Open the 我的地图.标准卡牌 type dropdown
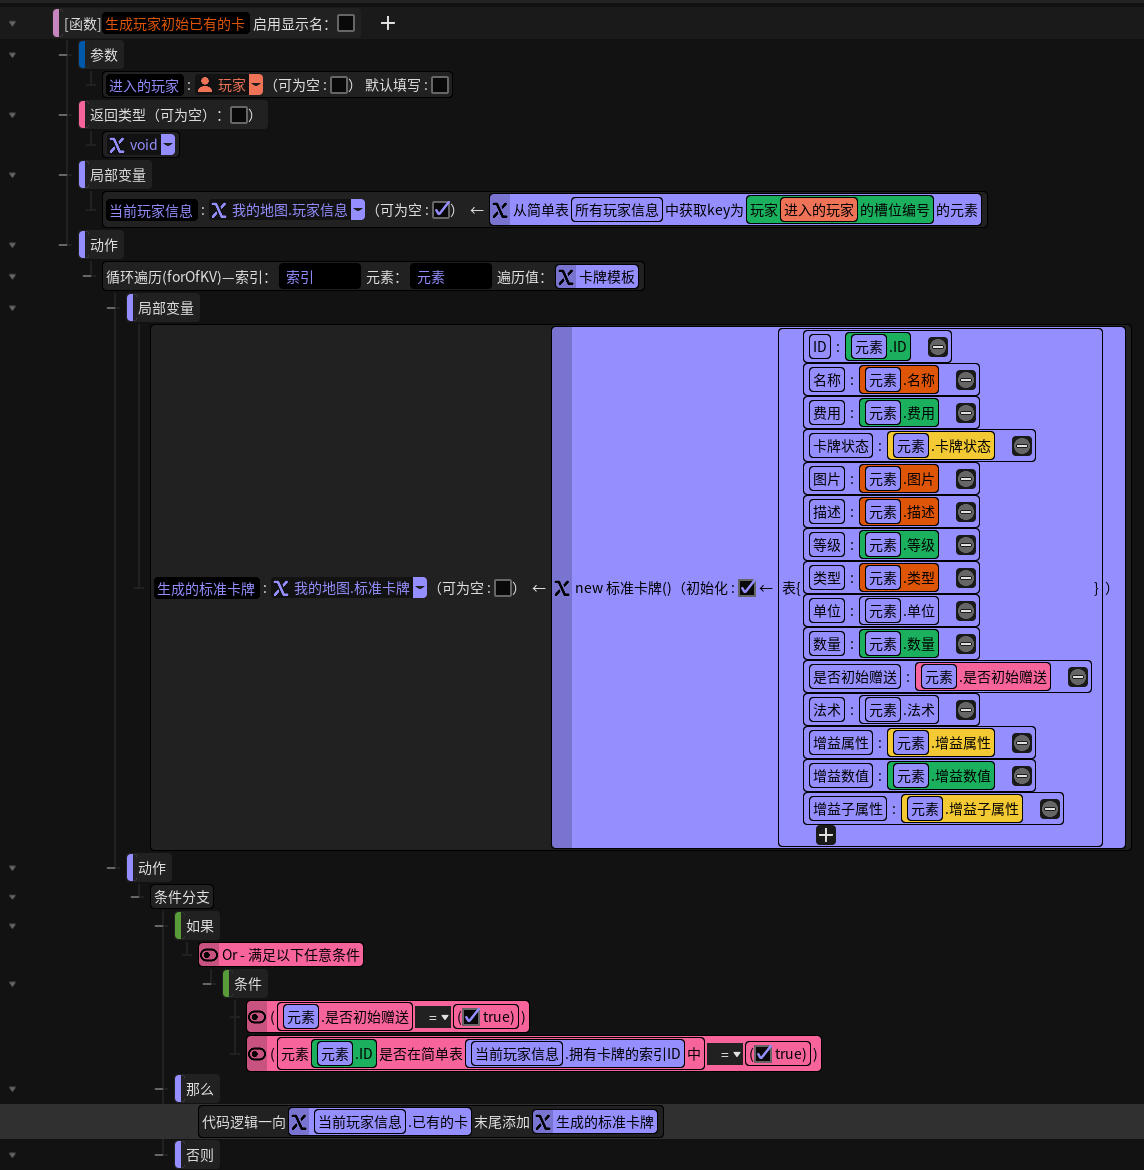1144x1170 pixels. [x=420, y=588]
